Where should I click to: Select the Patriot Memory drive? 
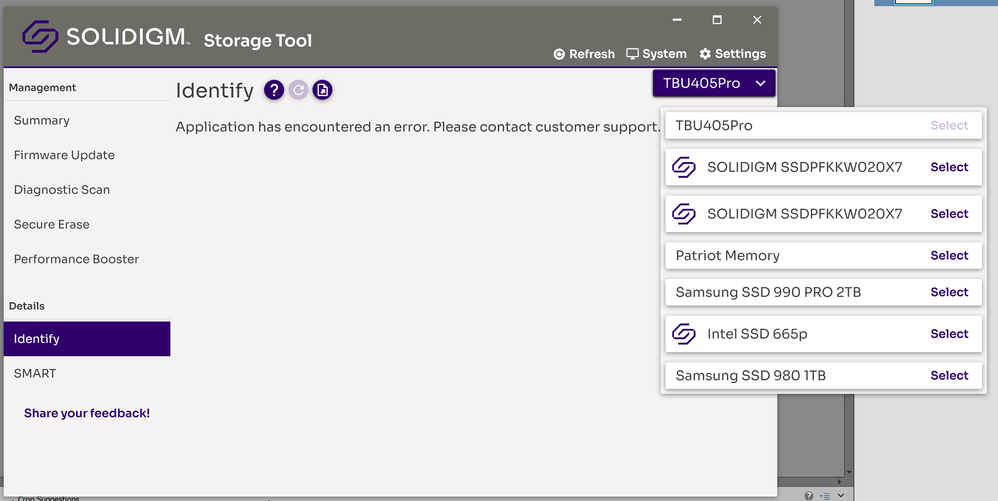point(948,256)
